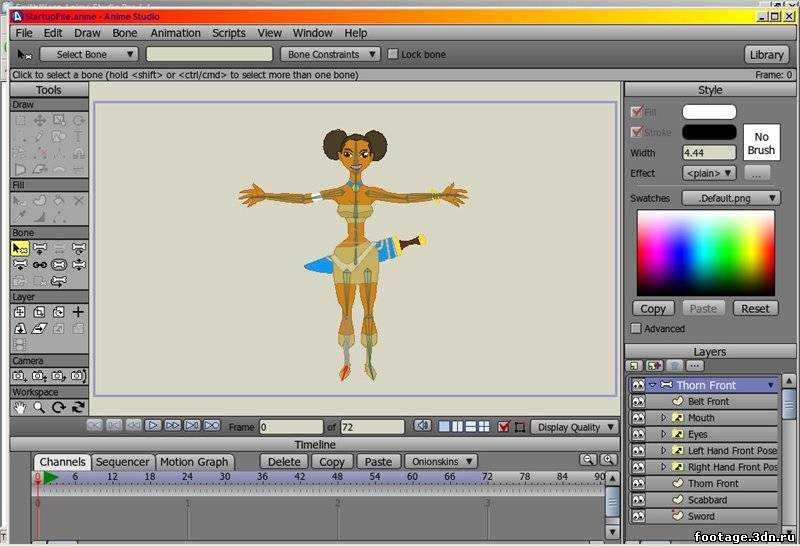
Task: Enable the Advanced checkbox in Style panel
Action: coord(636,329)
